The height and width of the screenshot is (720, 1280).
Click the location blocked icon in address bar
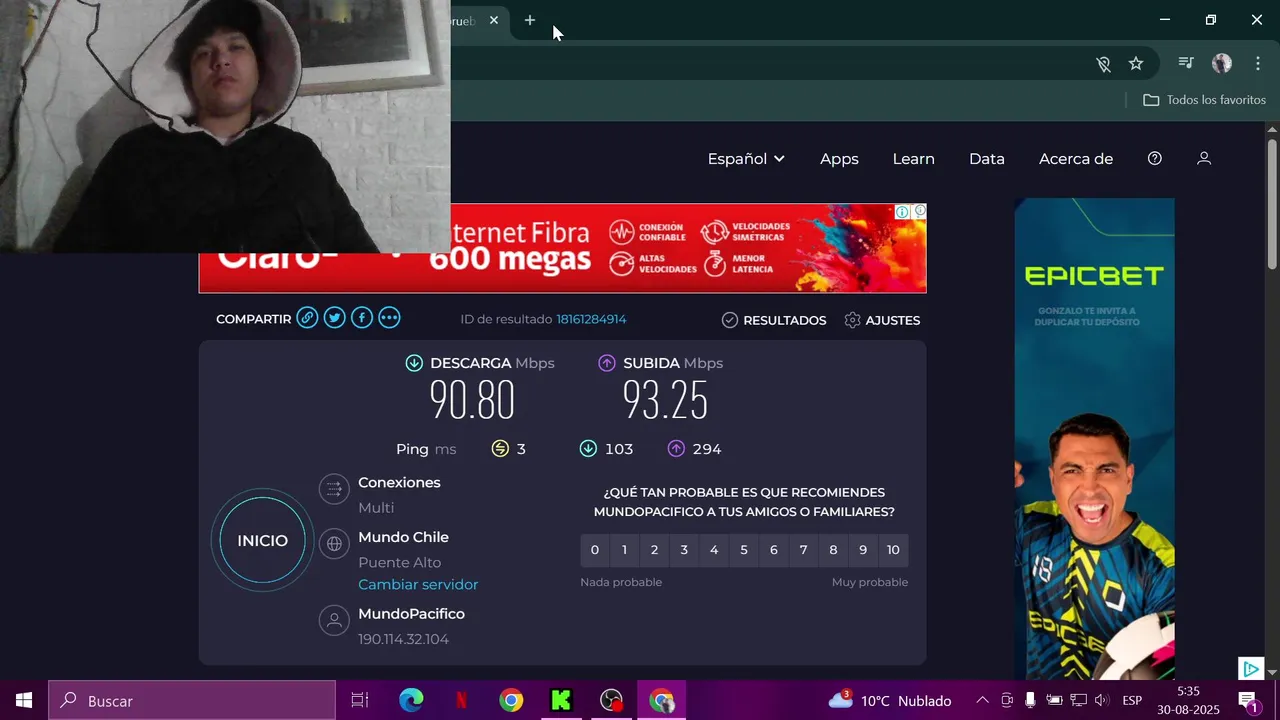click(1103, 63)
